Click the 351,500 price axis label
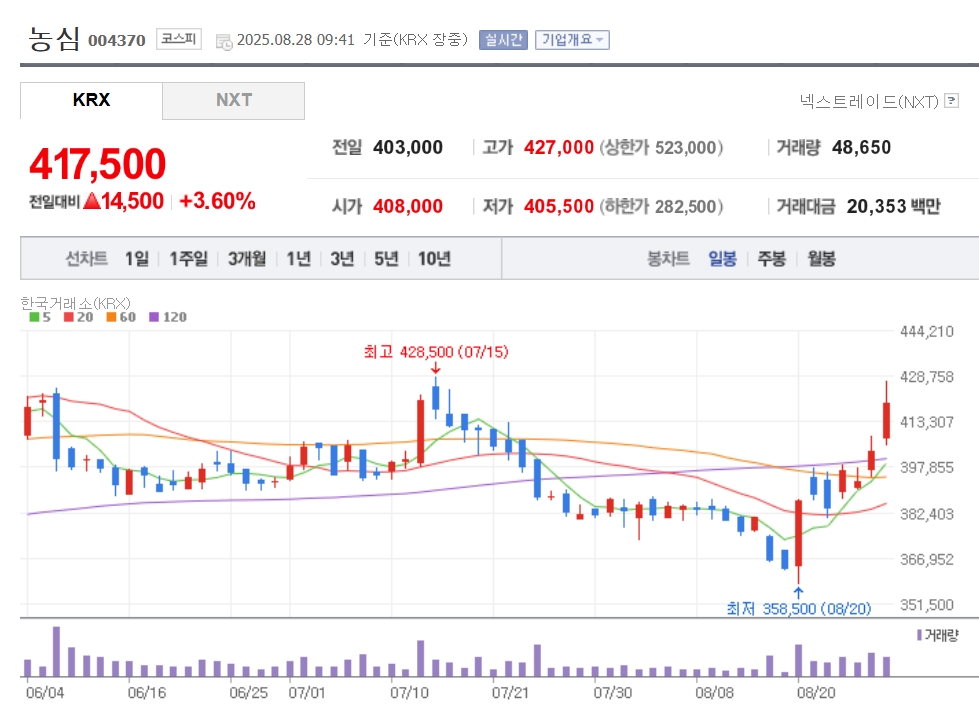This screenshot has height=715, width=979. [927, 604]
